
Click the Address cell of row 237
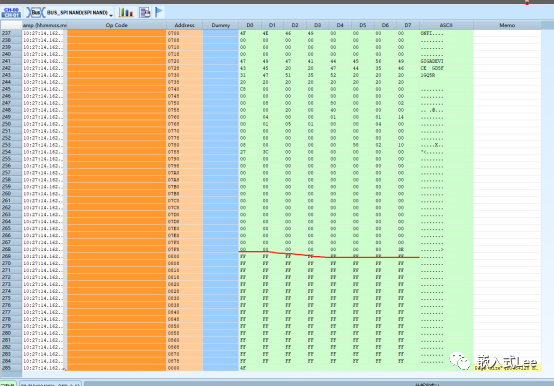pos(184,33)
